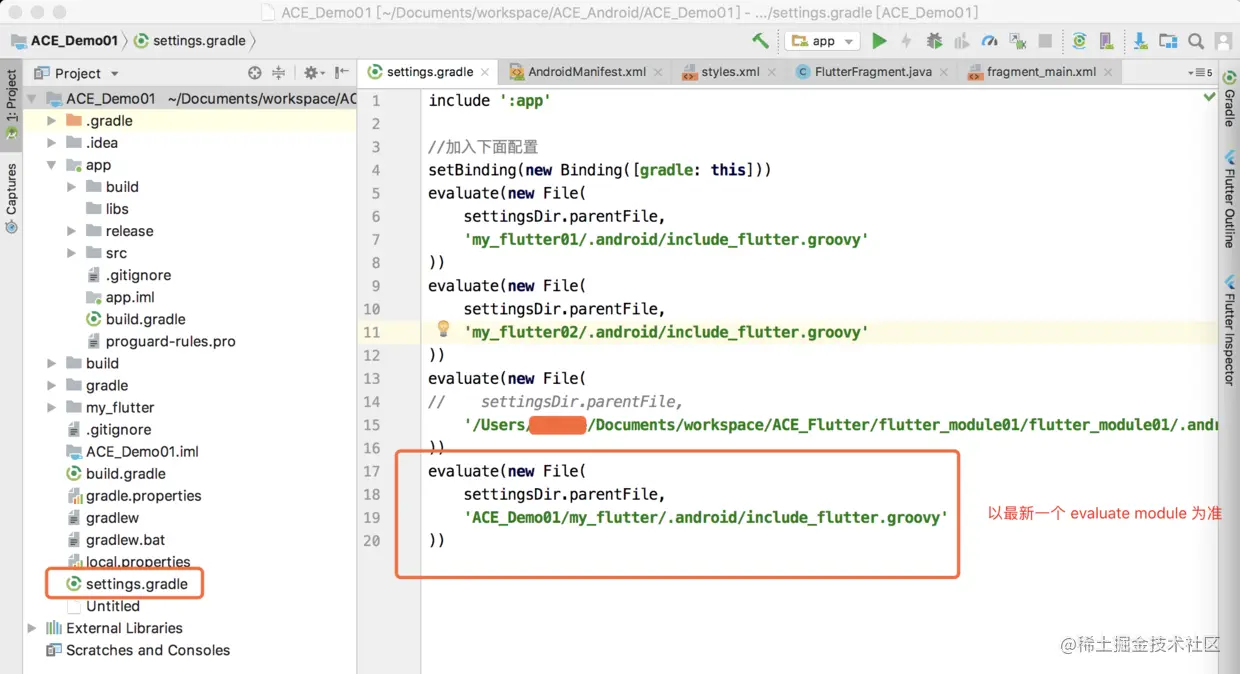Click the lightbulb intention icon on line 11
The image size is (1240, 674).
(444, 329)
